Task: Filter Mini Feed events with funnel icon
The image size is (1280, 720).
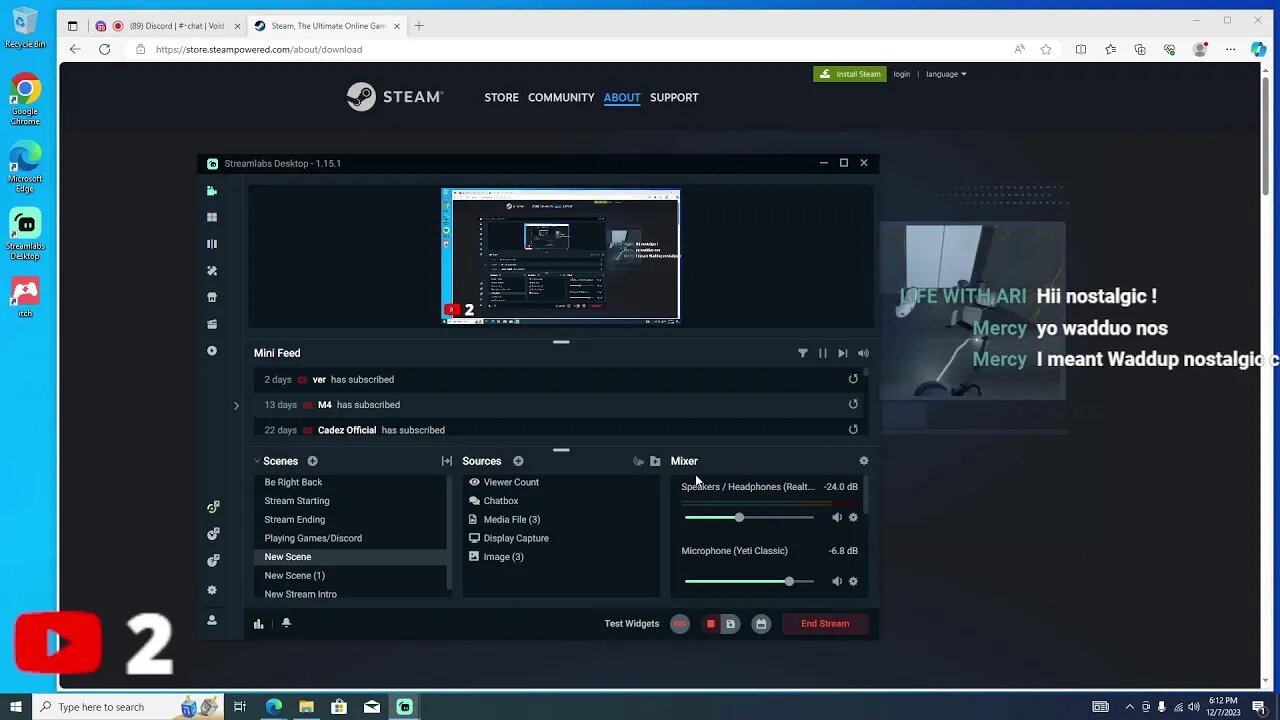Action: coord(802,353)
